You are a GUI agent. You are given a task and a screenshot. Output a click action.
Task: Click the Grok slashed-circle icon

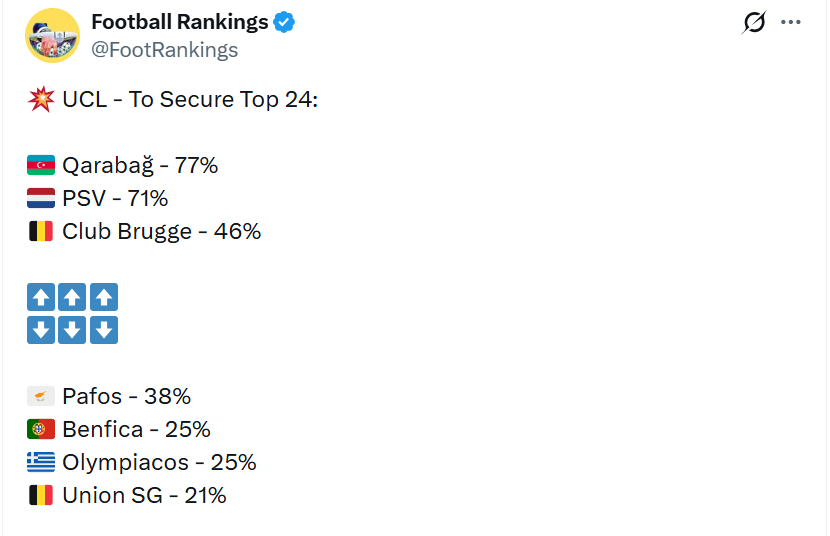[x=755, y=22]
